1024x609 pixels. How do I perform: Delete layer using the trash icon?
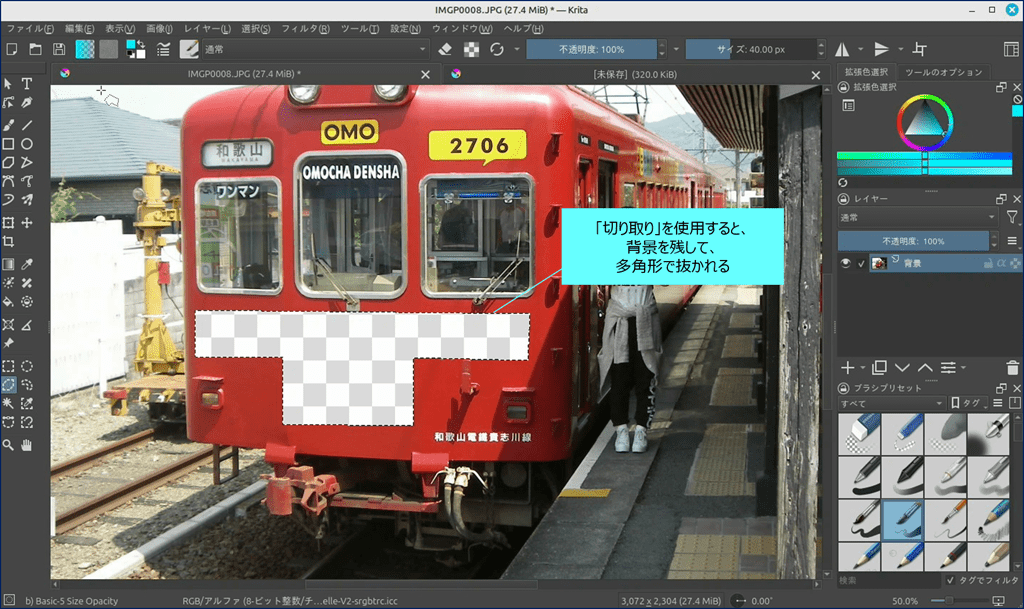coord(1013,368)
